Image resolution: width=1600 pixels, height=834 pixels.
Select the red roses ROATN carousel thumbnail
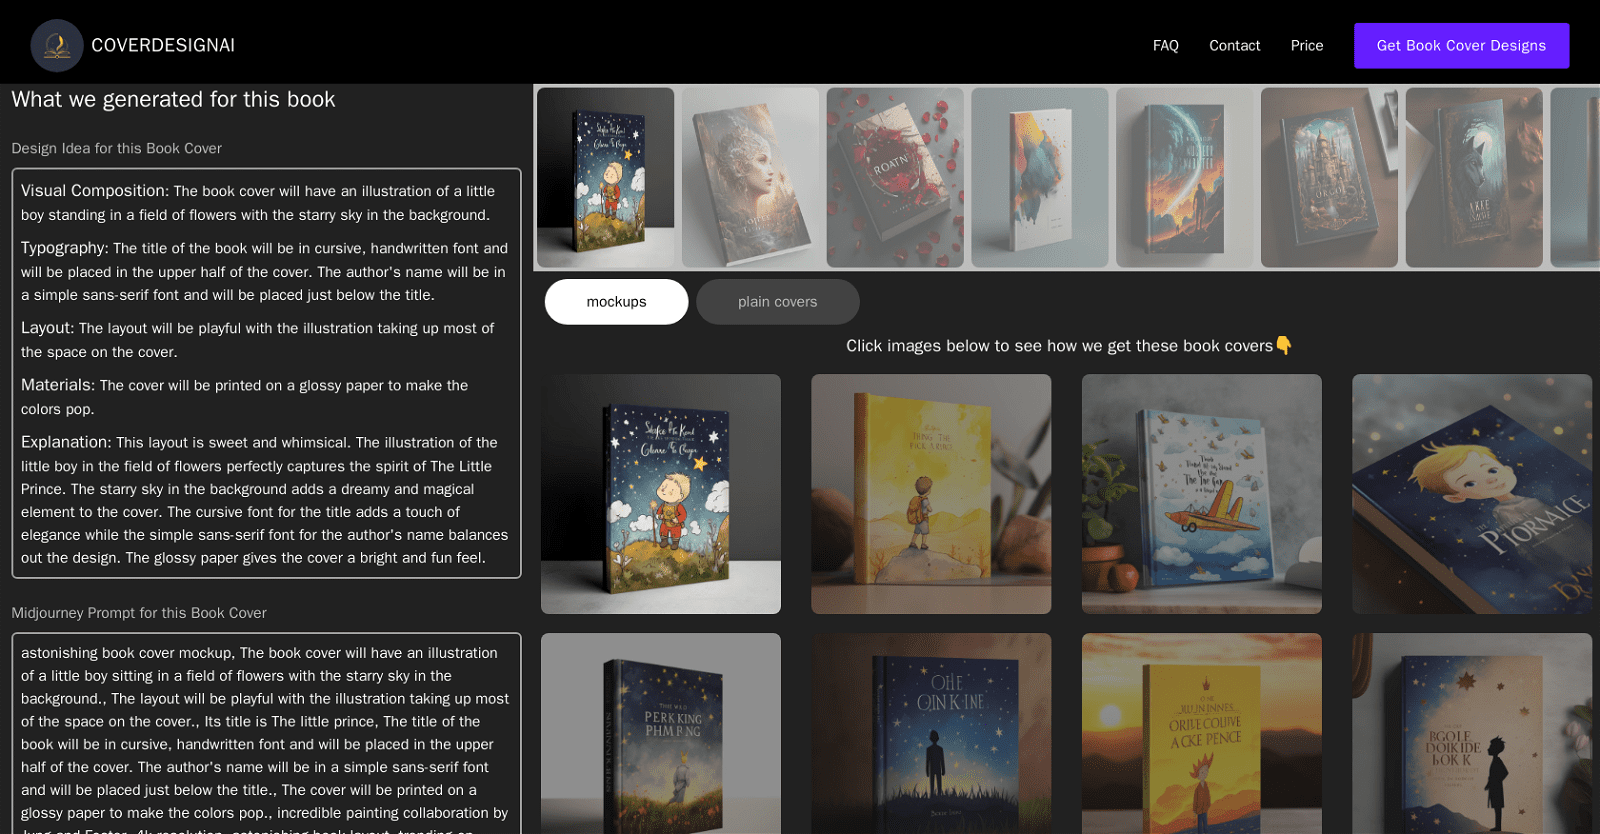[895, 177]
